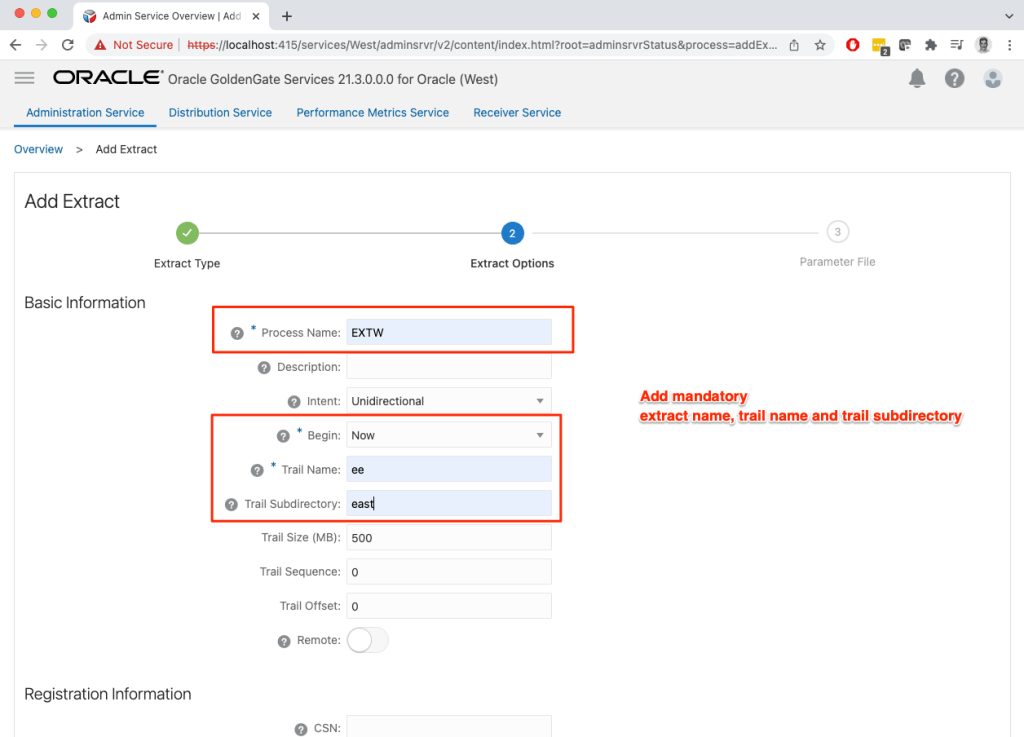The image size is (1024, 737).
Task: Expand browser tab list chevron
Action: (1007, 16)
